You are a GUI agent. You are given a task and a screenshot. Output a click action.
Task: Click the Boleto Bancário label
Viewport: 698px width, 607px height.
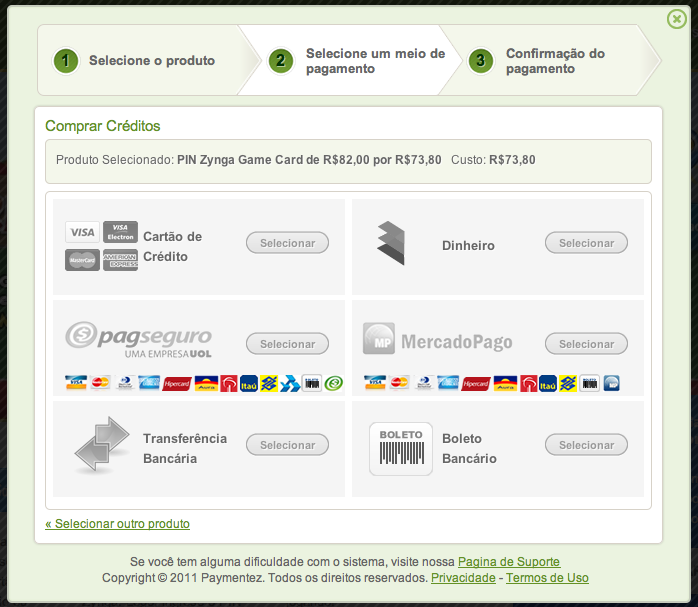(469, 449)
